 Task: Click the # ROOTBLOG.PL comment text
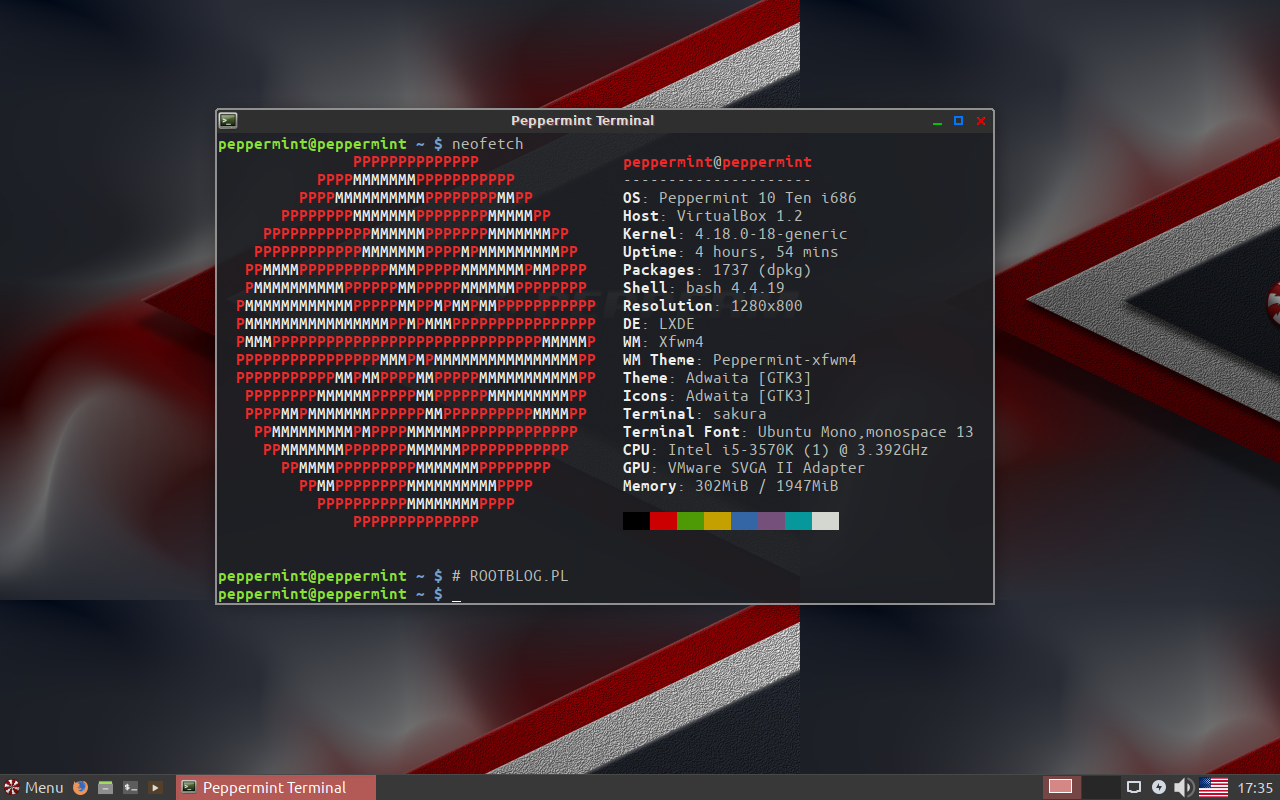point(510,576)
